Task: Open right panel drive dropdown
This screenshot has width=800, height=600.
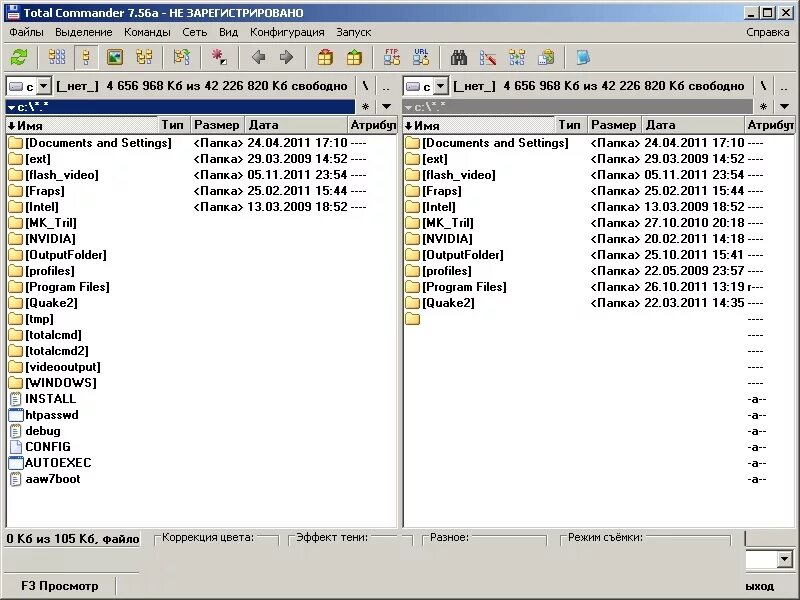Action: [x=441, y=86]
